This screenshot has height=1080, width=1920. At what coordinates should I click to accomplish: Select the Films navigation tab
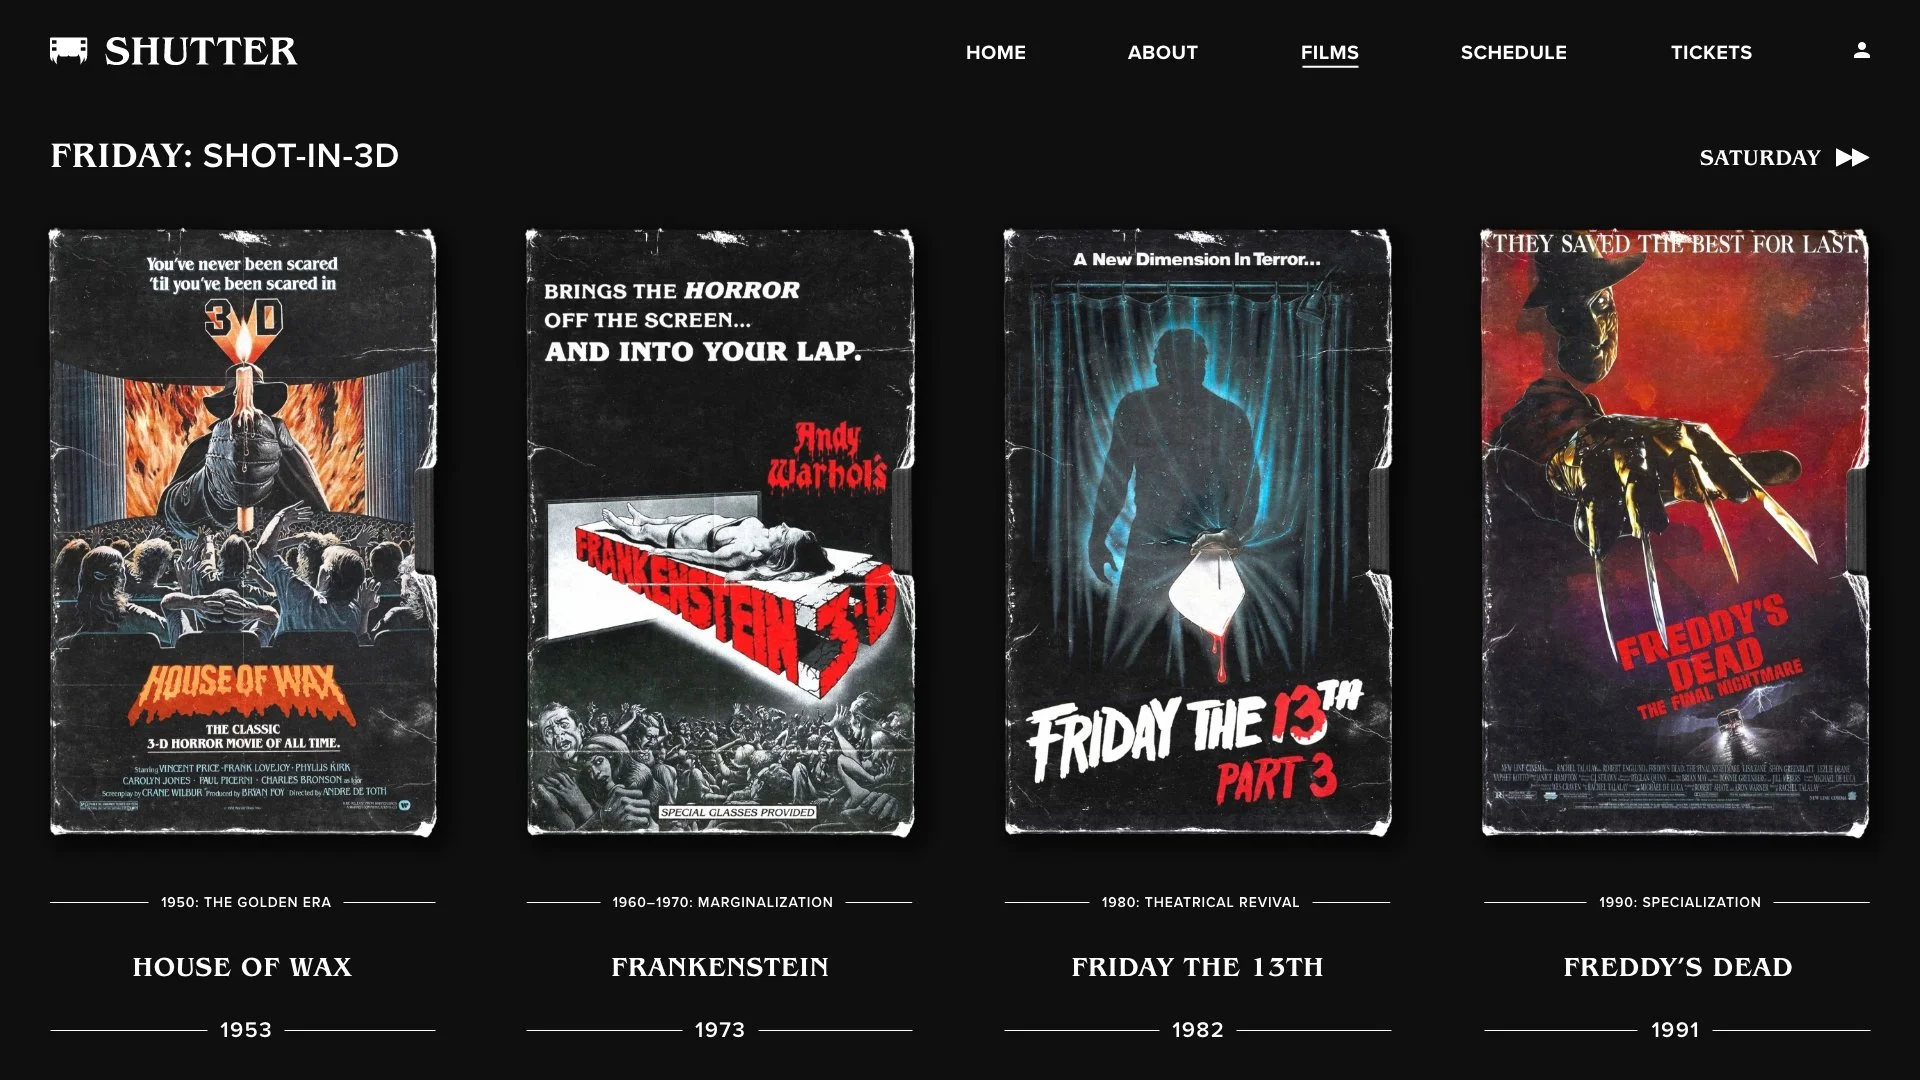[x=1329, y=52]
